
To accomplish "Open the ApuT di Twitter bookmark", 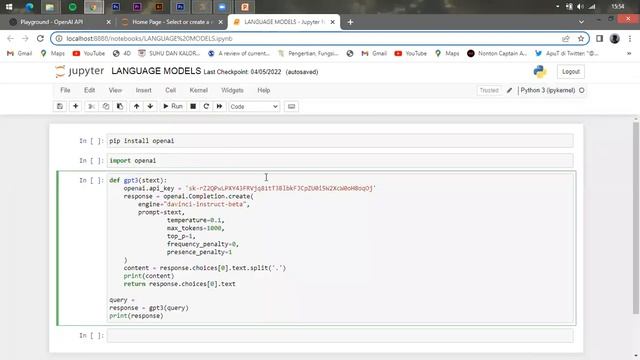I will 567,53.
